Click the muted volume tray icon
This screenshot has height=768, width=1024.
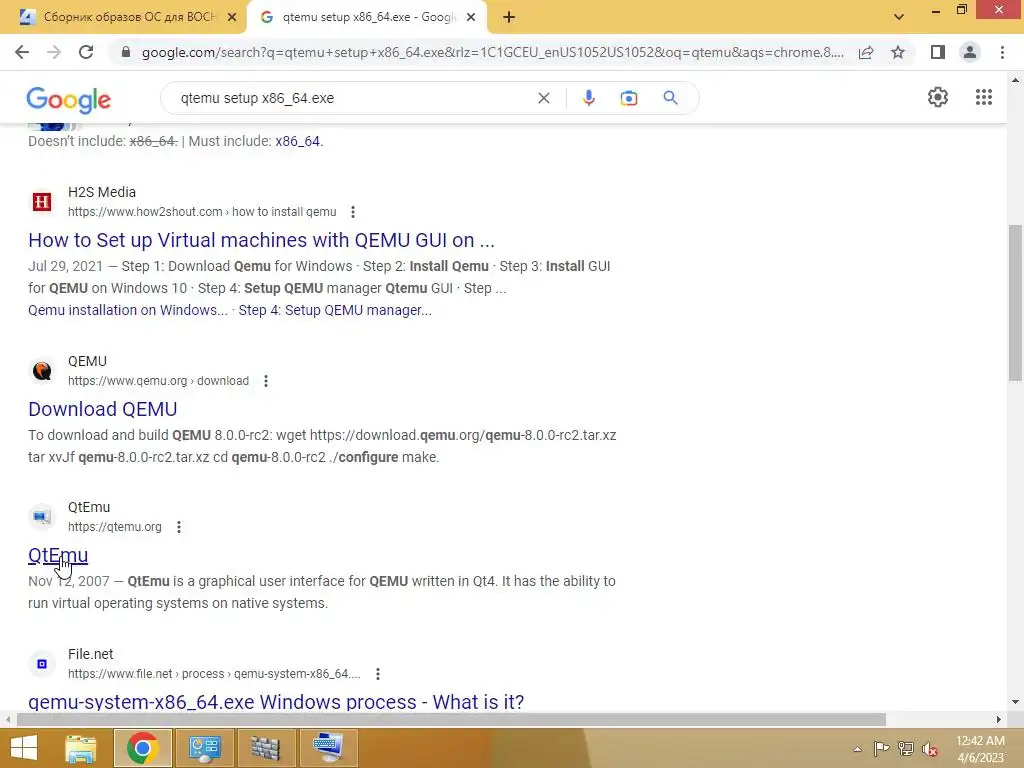point(930,748)
